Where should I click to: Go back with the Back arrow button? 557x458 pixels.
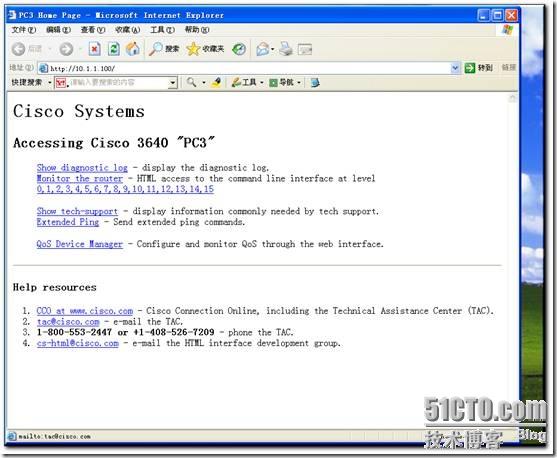(x=18, y=49)
